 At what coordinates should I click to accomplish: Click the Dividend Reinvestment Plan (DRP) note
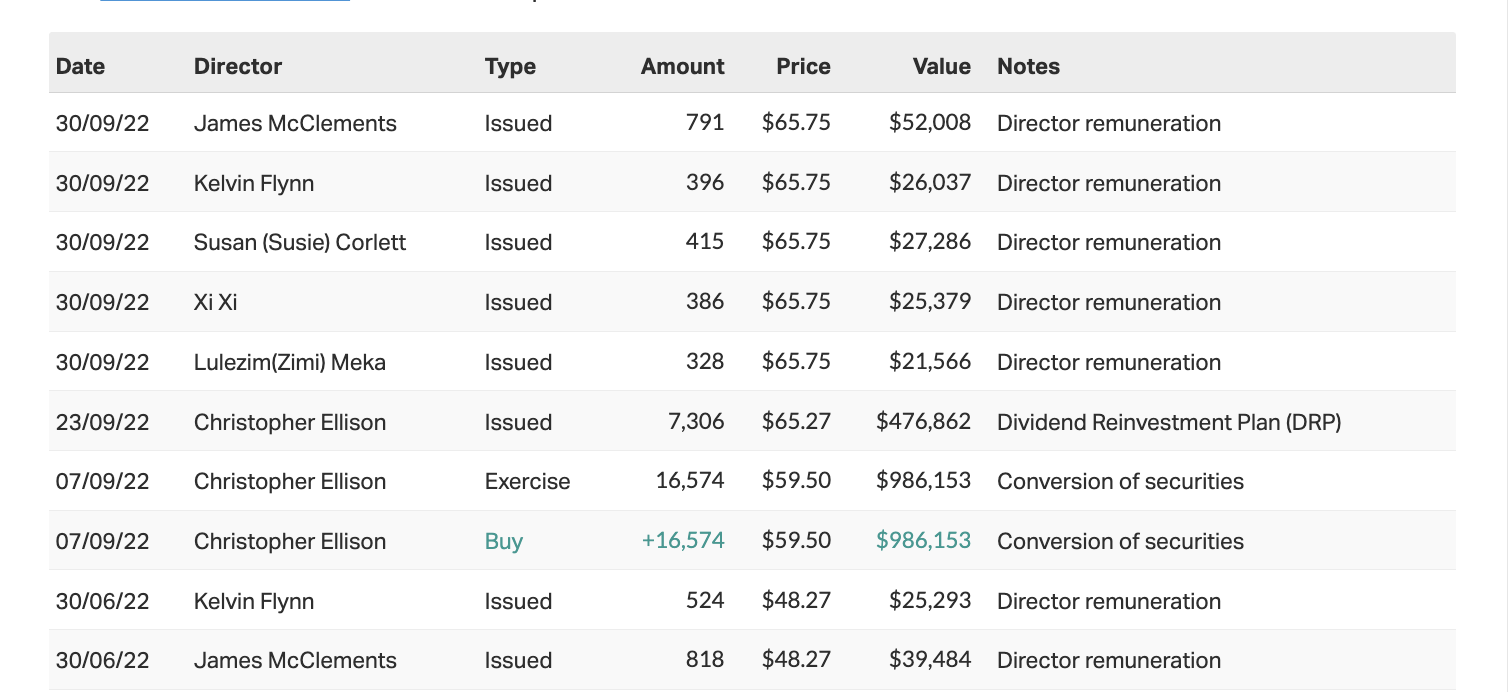click(x=1169, y=422)
